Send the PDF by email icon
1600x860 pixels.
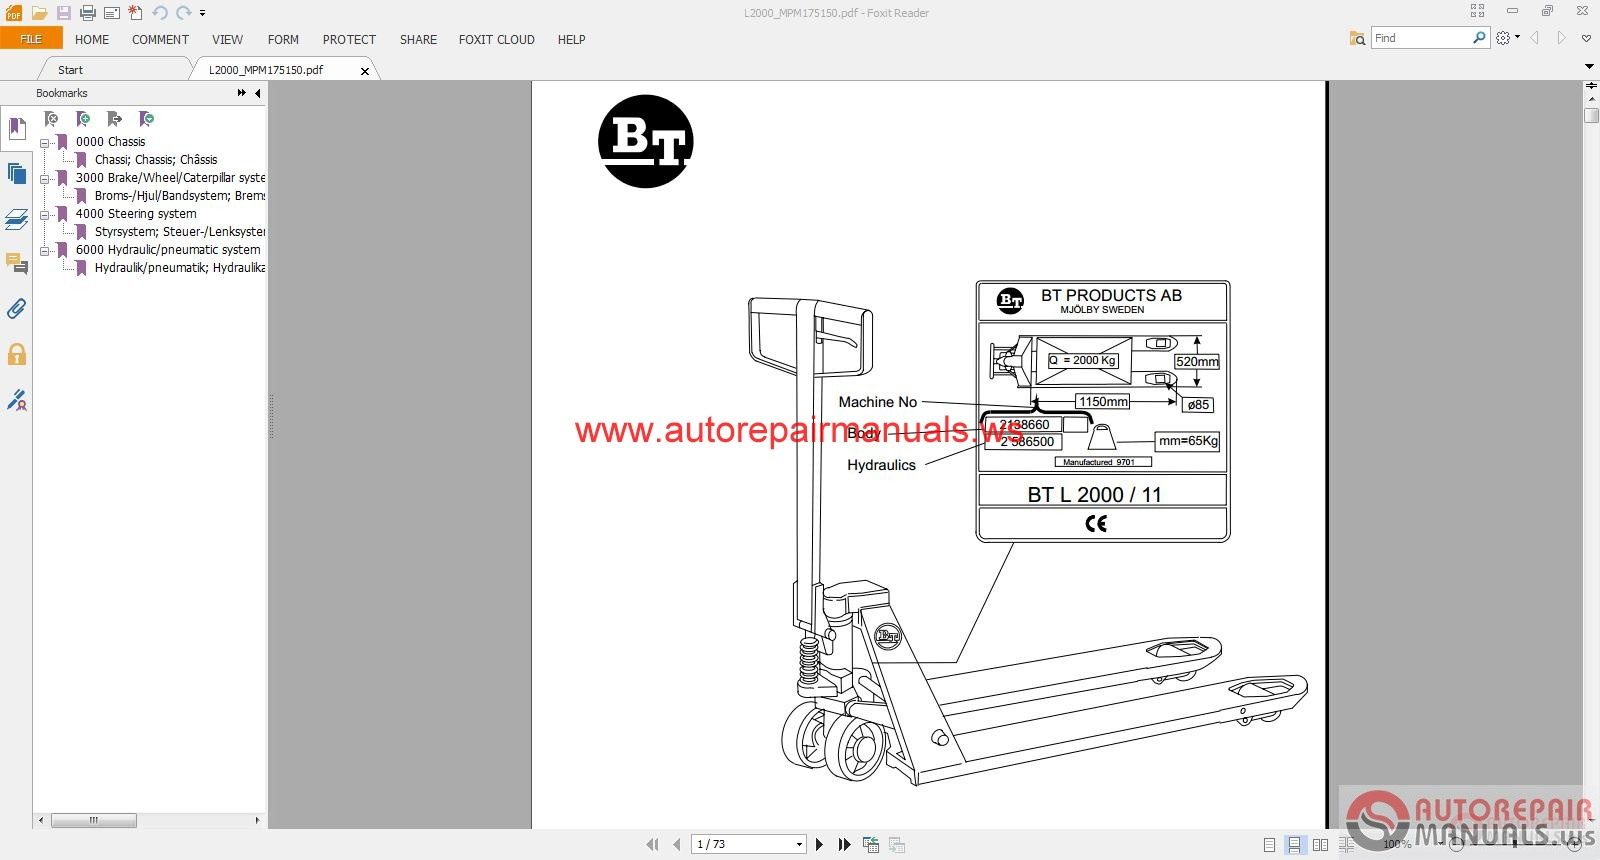[x=112, y=13]
